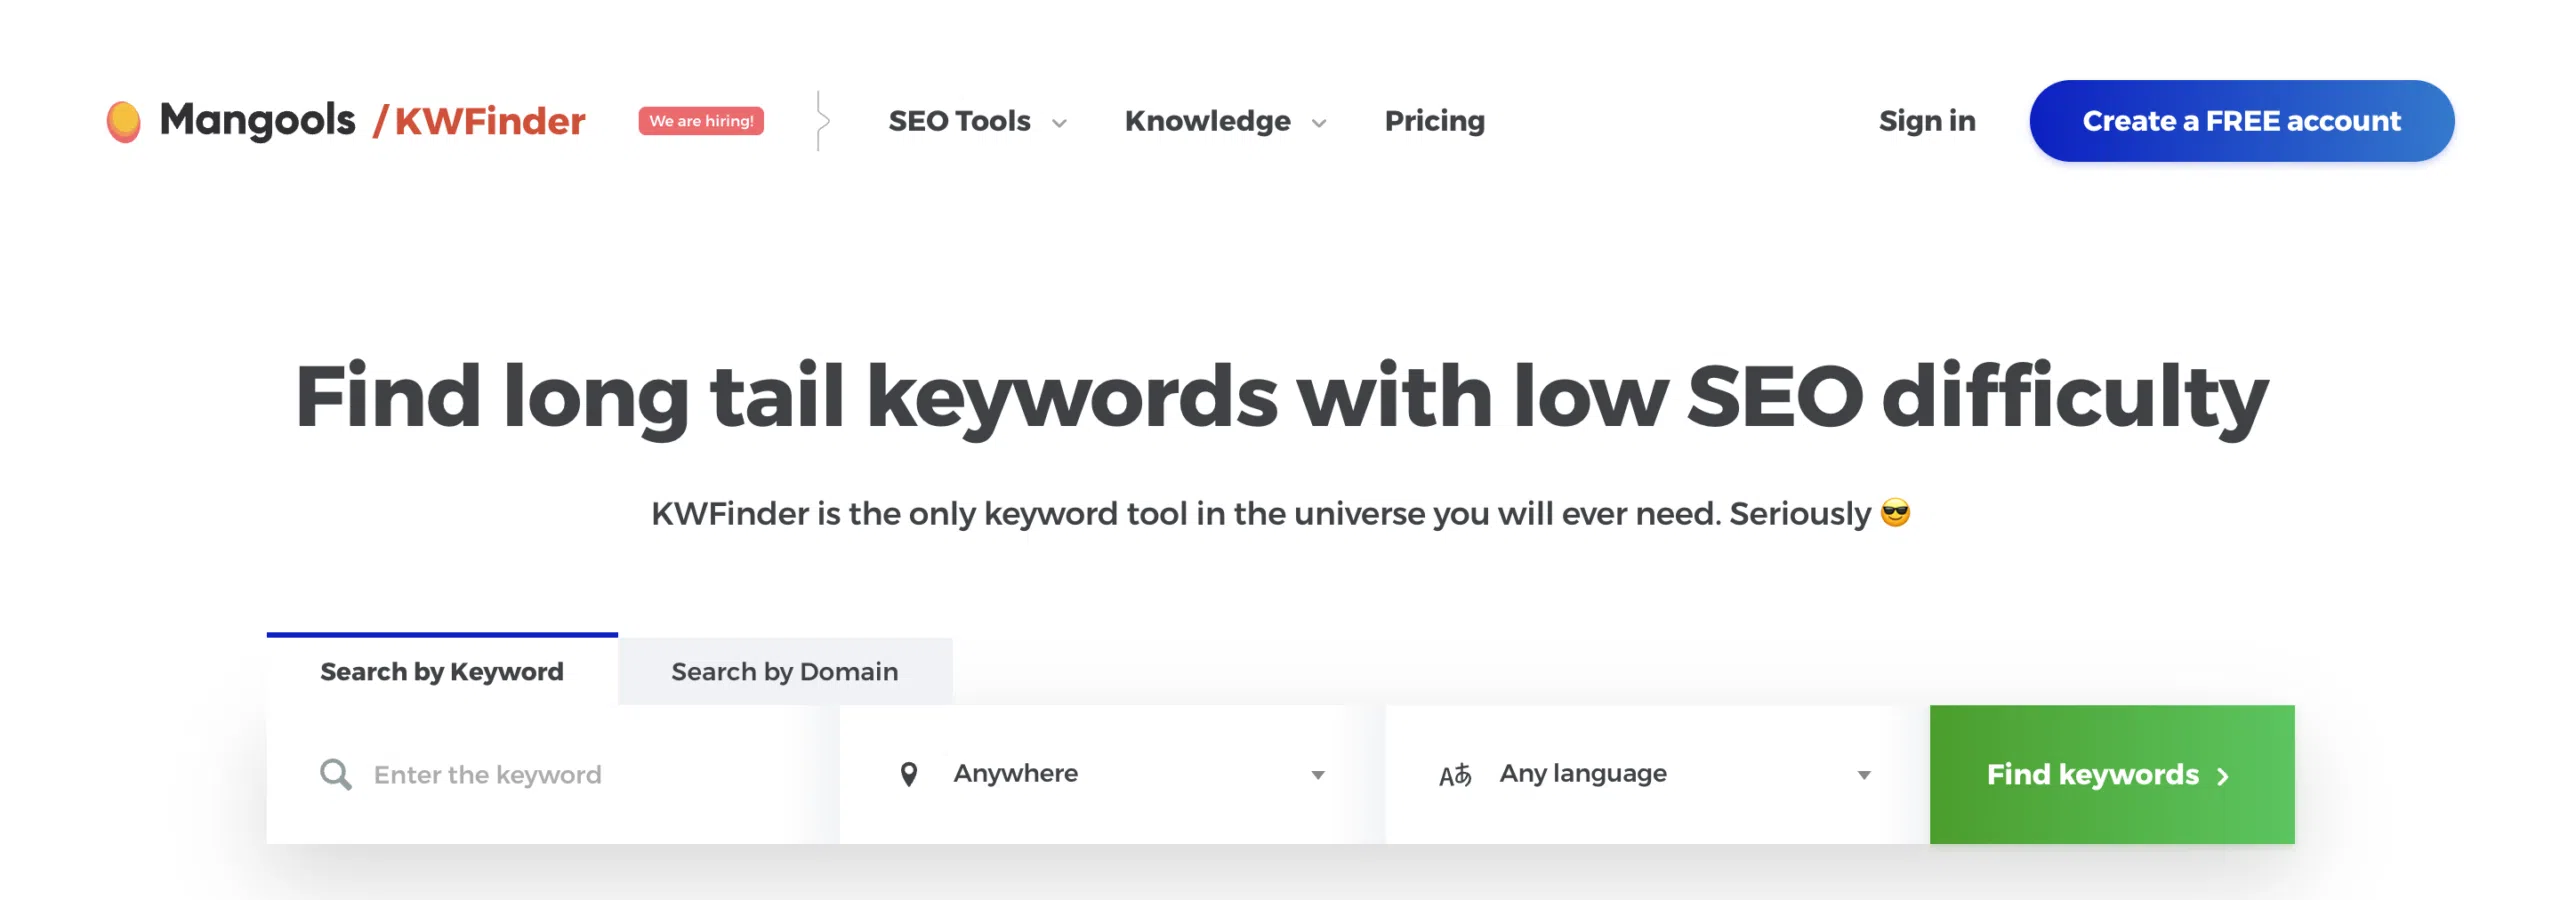This screenshot has height=900, width=2560.
Task: Click the location pin icon
Action: click(x=908, y=774)
